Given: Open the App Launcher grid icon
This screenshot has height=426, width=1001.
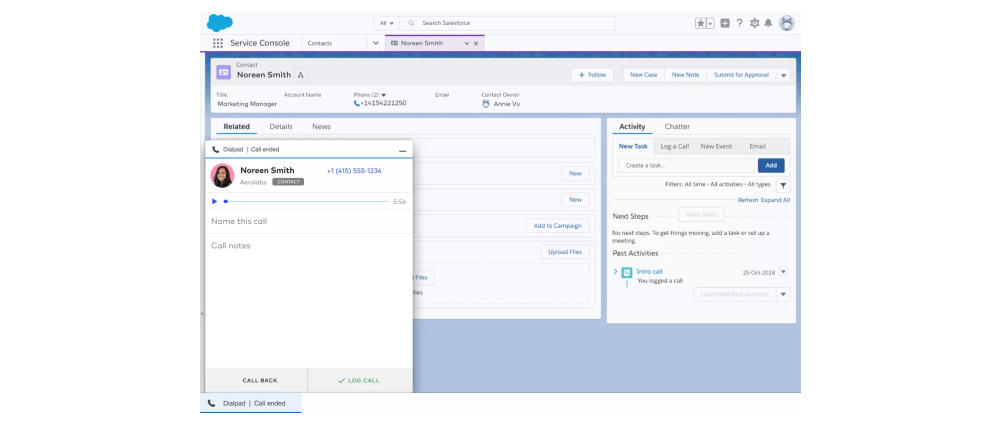Looking at the screenshot, I should pyautogui.click(x=218, y=43).
